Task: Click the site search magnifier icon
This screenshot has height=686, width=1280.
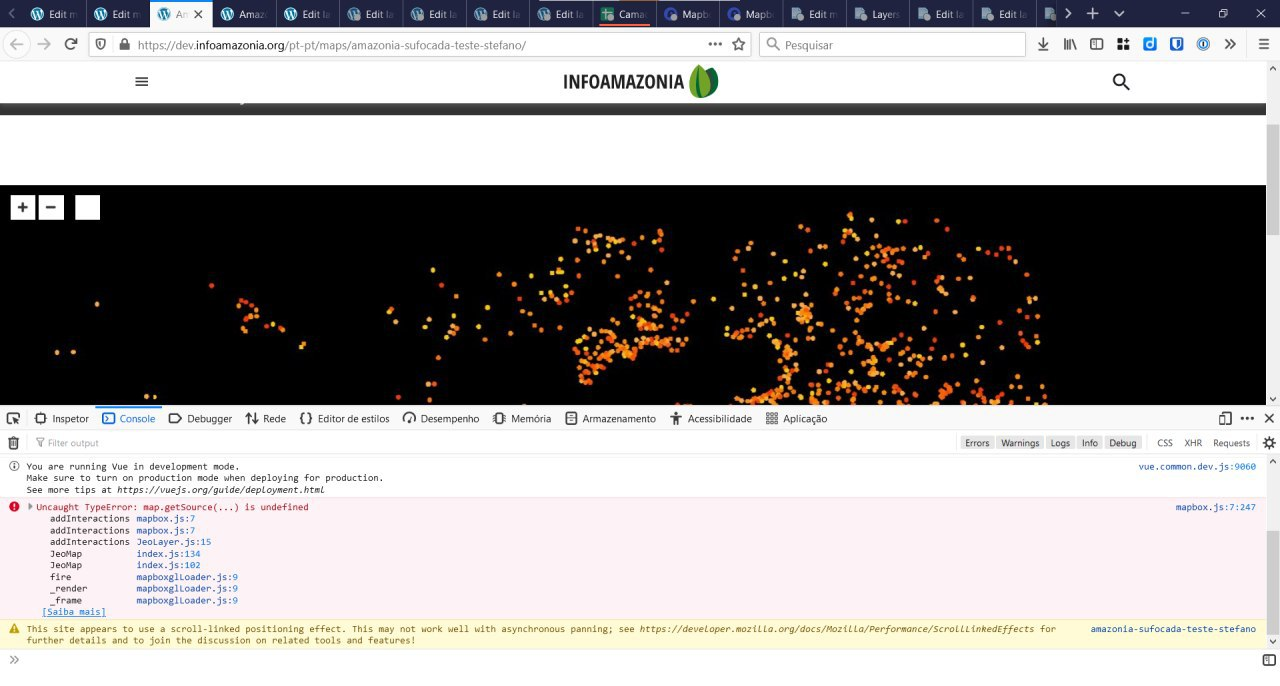Action: (1121, 82)
